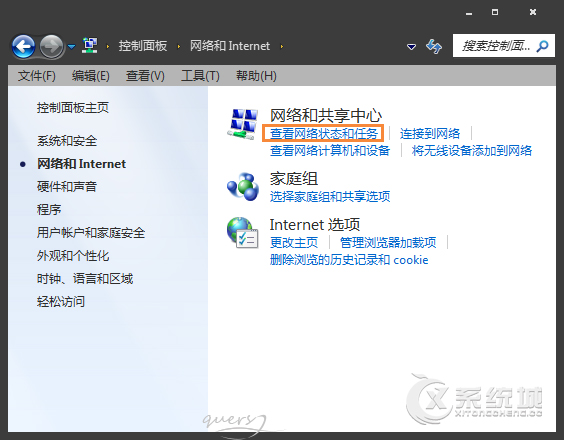Click 选择家庭组和共享选项 link
Screen dimensions: 564x440
tap(330, 196)
